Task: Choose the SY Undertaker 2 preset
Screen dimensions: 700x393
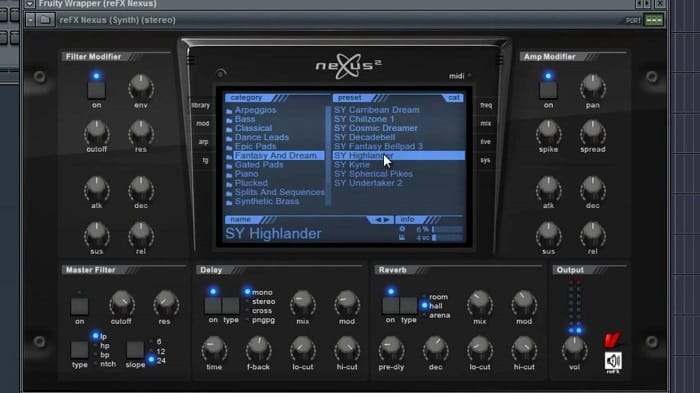Action: (x=368, y=183)
